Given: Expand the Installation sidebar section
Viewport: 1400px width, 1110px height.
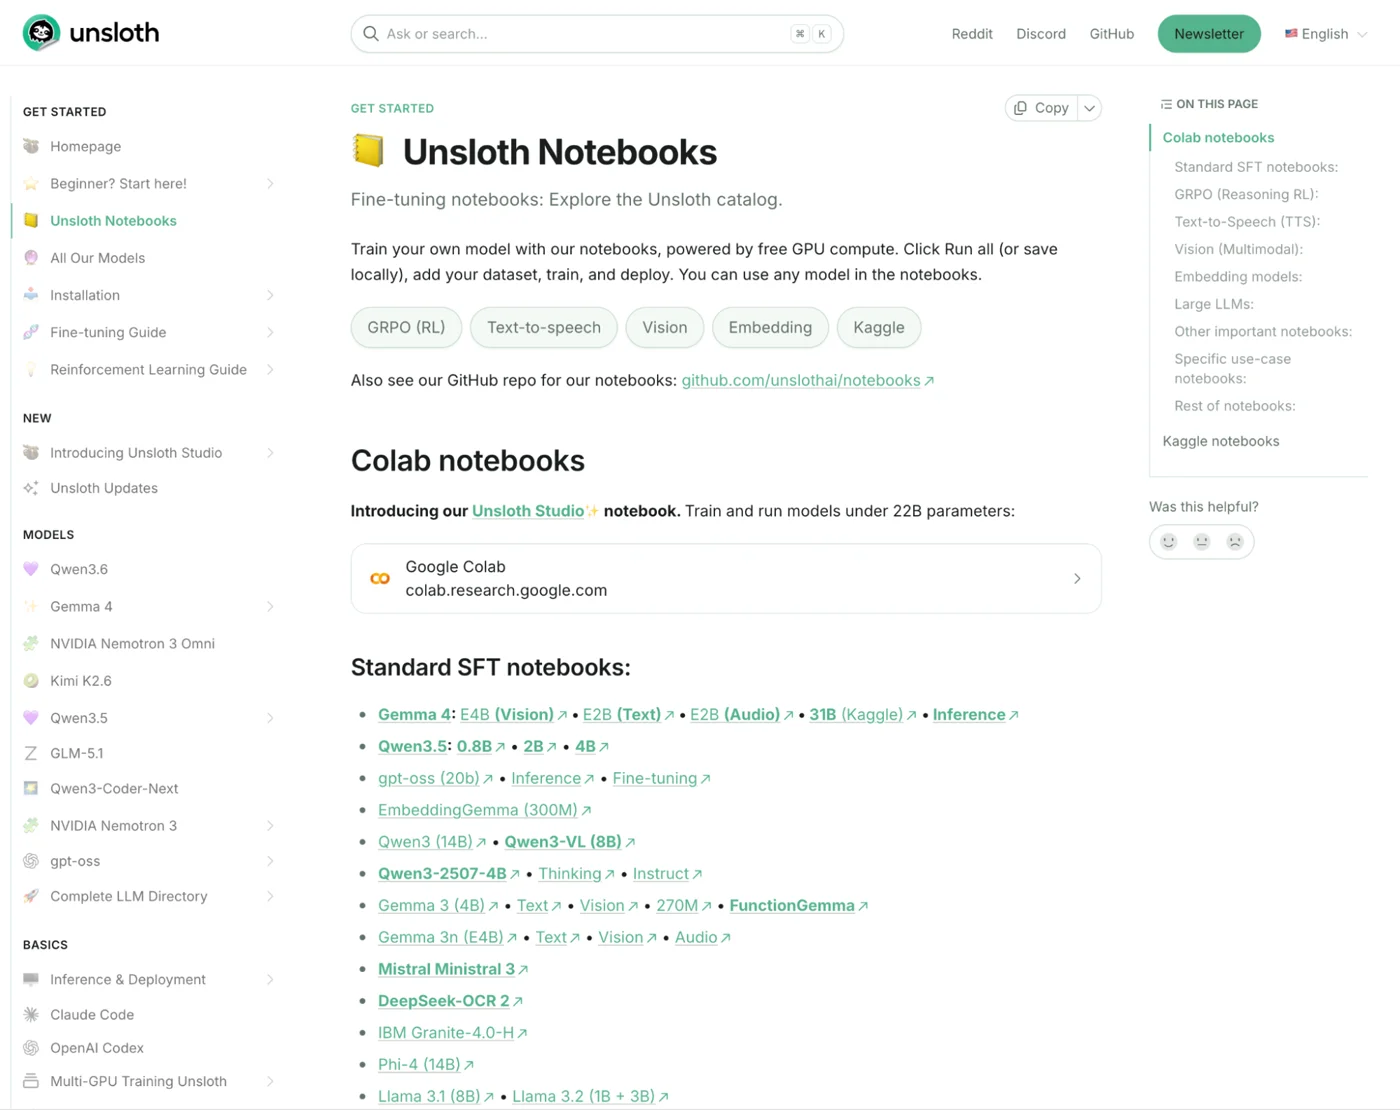Looking at the screenshot, I should [x=270, y=295].
